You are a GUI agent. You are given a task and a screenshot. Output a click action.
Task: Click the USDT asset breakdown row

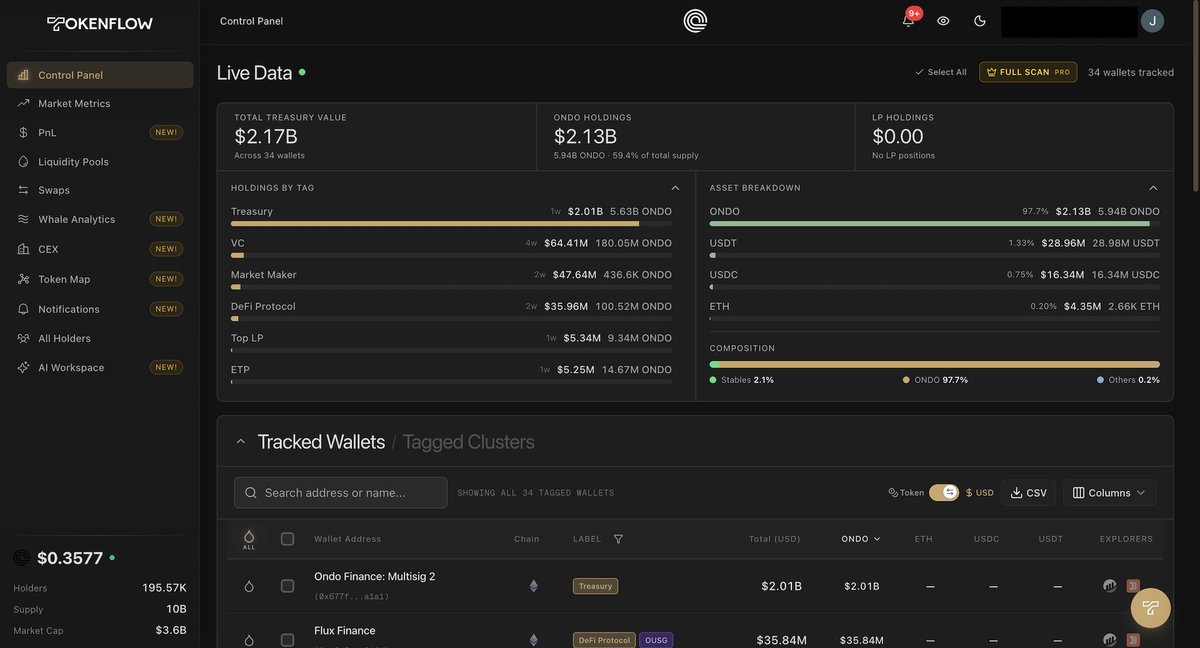pyautogui.click(x=935, y=247)
